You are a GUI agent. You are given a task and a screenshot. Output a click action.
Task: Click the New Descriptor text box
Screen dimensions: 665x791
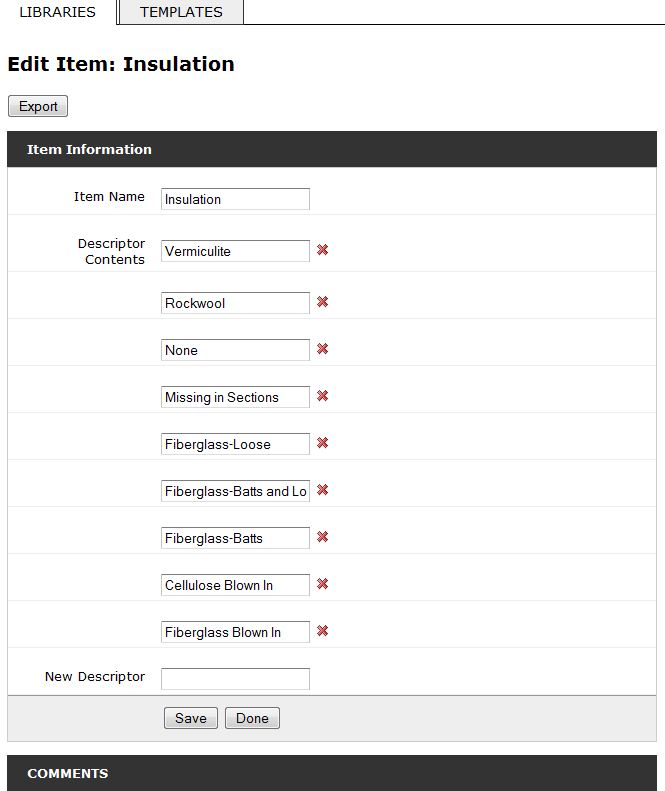coord(235,679)
